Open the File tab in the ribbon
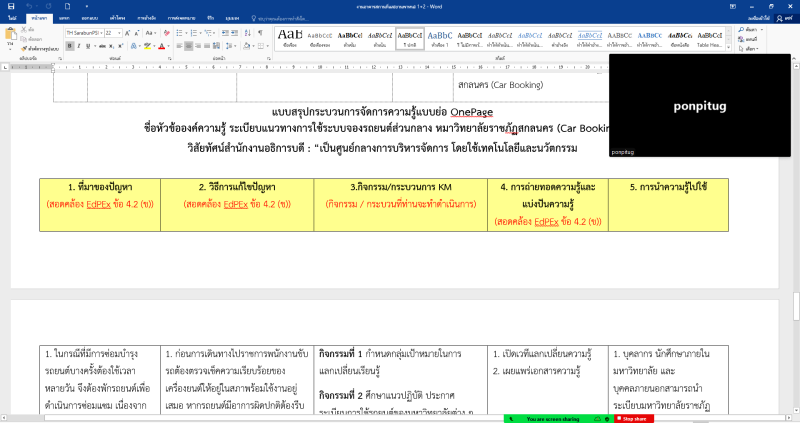 pyautogui.click(x=11, y=18)
